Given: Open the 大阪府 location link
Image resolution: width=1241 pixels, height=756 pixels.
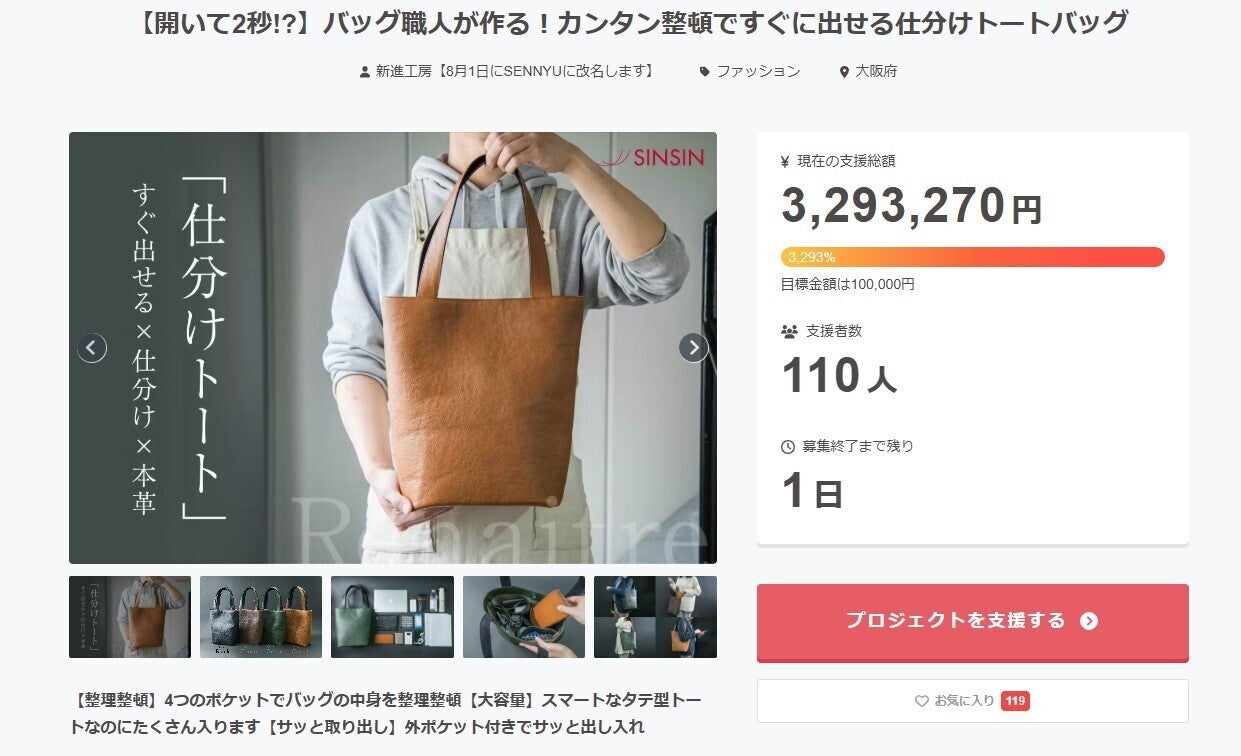Looking at the screenshot, I should point(876,72).
